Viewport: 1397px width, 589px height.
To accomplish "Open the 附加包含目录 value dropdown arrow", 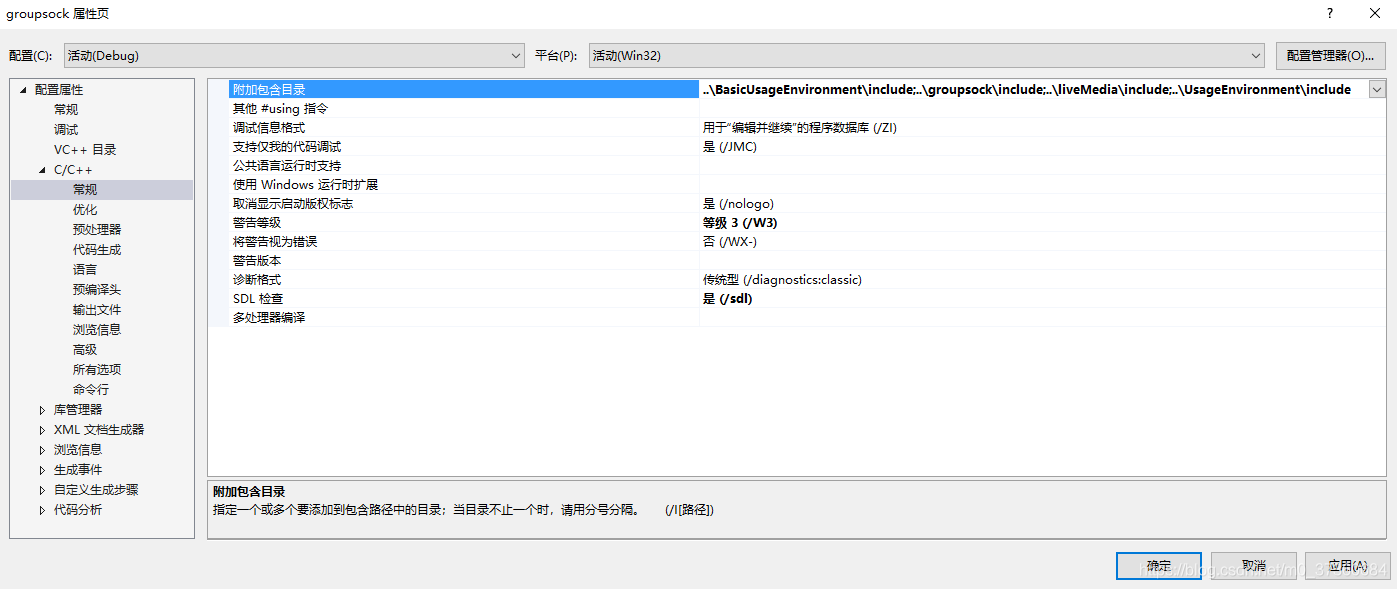I will 1377,90.
